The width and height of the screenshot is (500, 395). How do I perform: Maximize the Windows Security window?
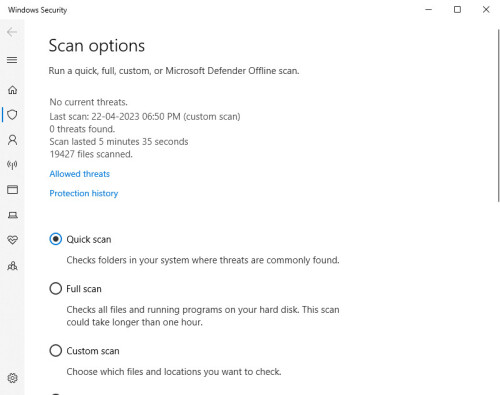click(x=457, y=10)
